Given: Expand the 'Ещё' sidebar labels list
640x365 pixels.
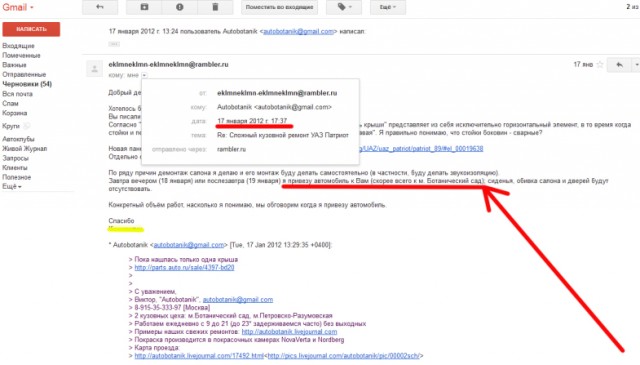Looking at the screenshot, I should [x=12, y=187].
